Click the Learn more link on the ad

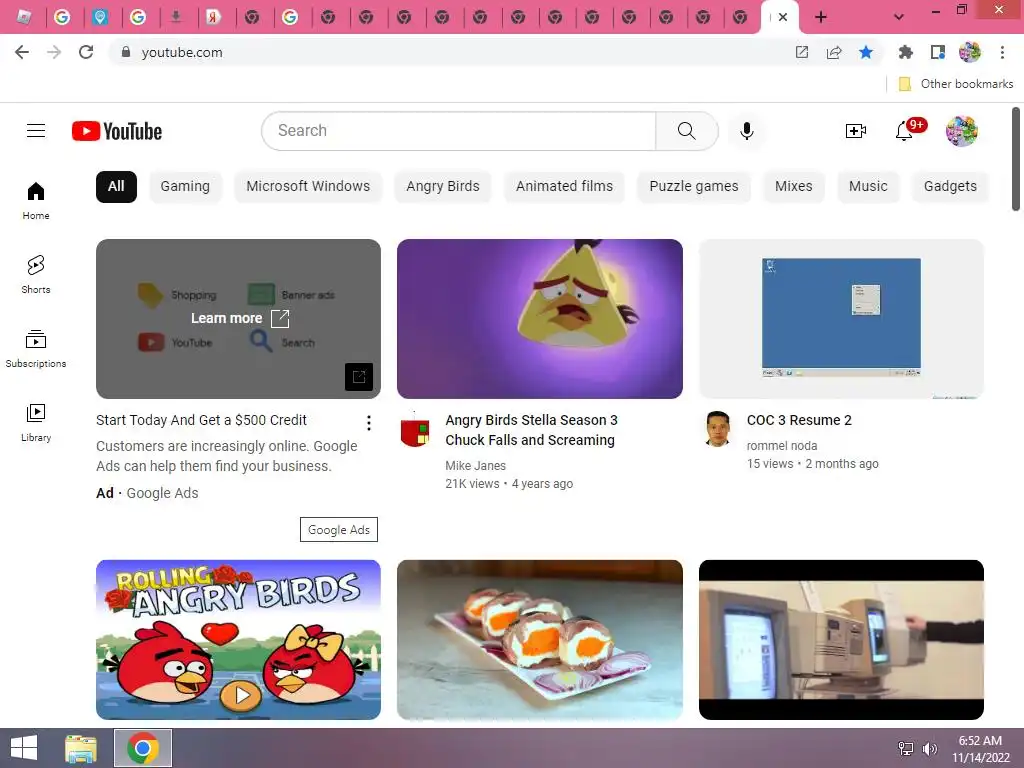pos(240,318)
